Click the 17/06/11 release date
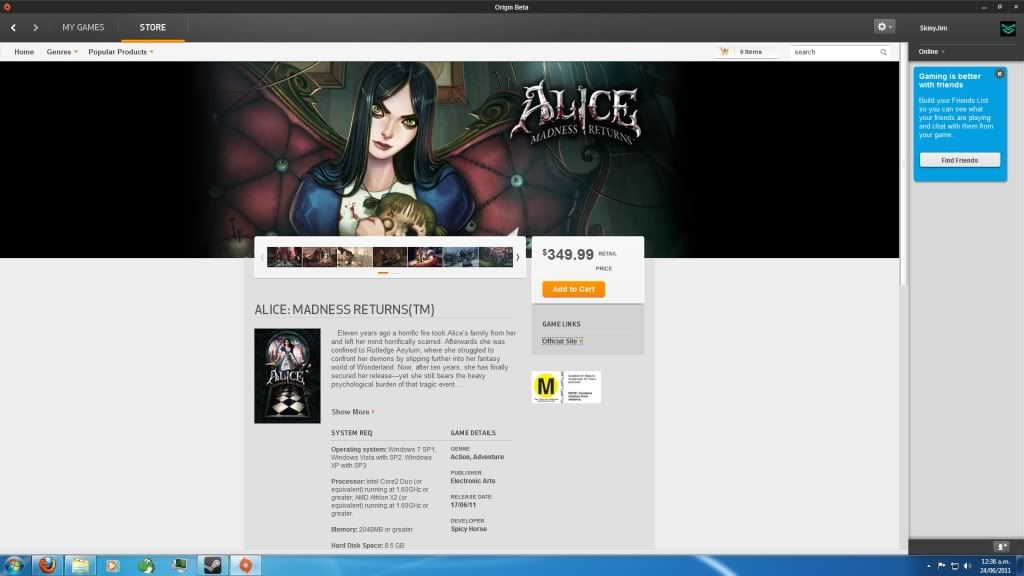Viewport: 1024px width, 576px height. [463, 505]
